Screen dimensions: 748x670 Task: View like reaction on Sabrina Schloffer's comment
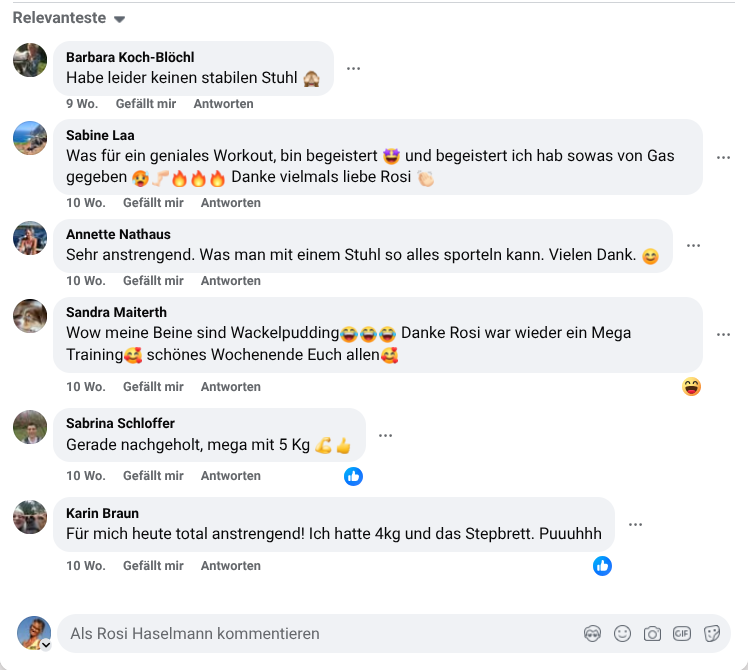pyautogui.click(x=353, y=476)
